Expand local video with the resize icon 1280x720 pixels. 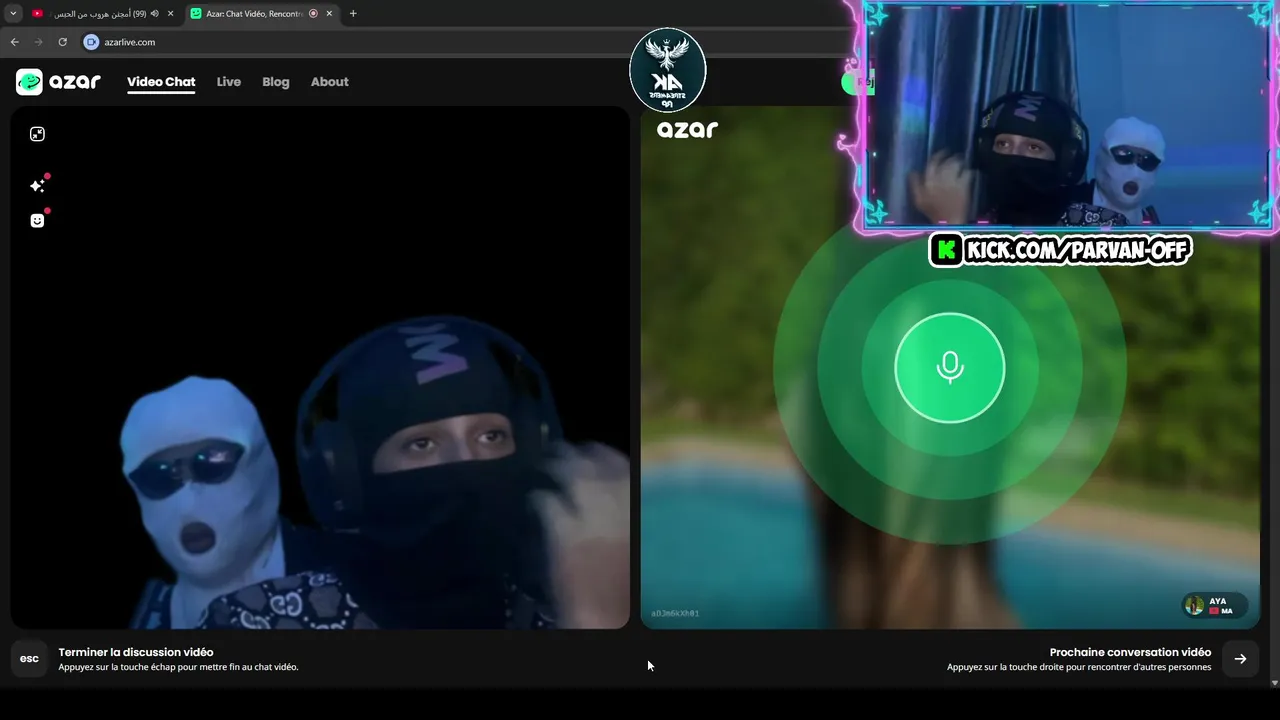point(37,134)
